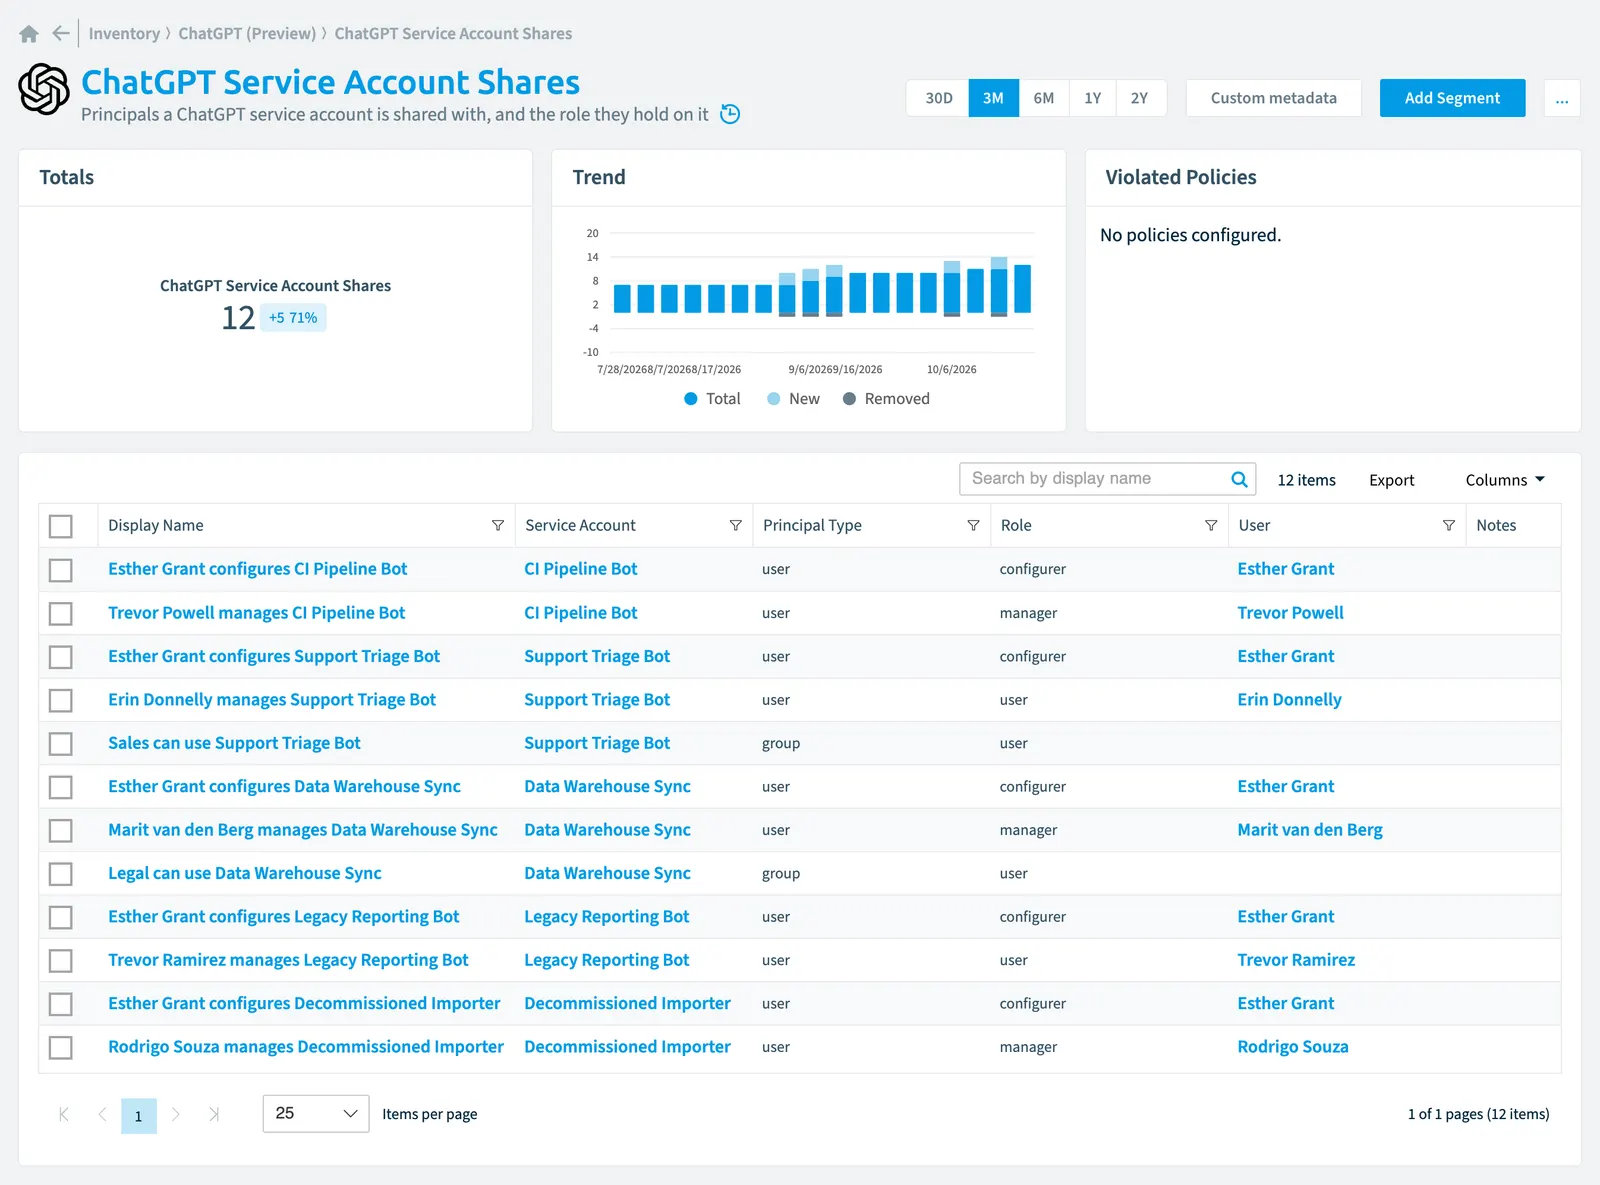Viewport: 1600px width, 1185px height.
Task: Open the Service Account column filter
Action: tap(736, 526)
